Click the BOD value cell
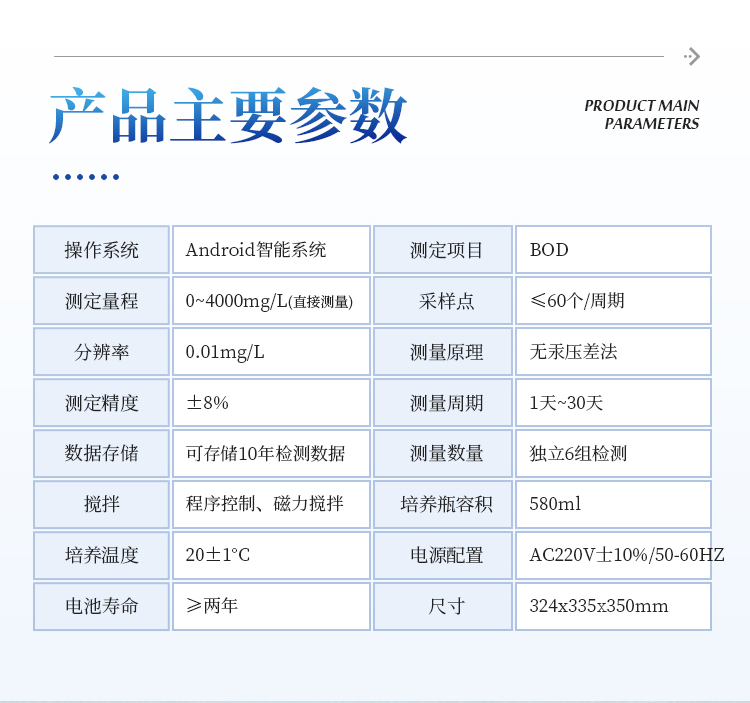The width and height of the screenshot is (750, 703). (x=613, y=250)
